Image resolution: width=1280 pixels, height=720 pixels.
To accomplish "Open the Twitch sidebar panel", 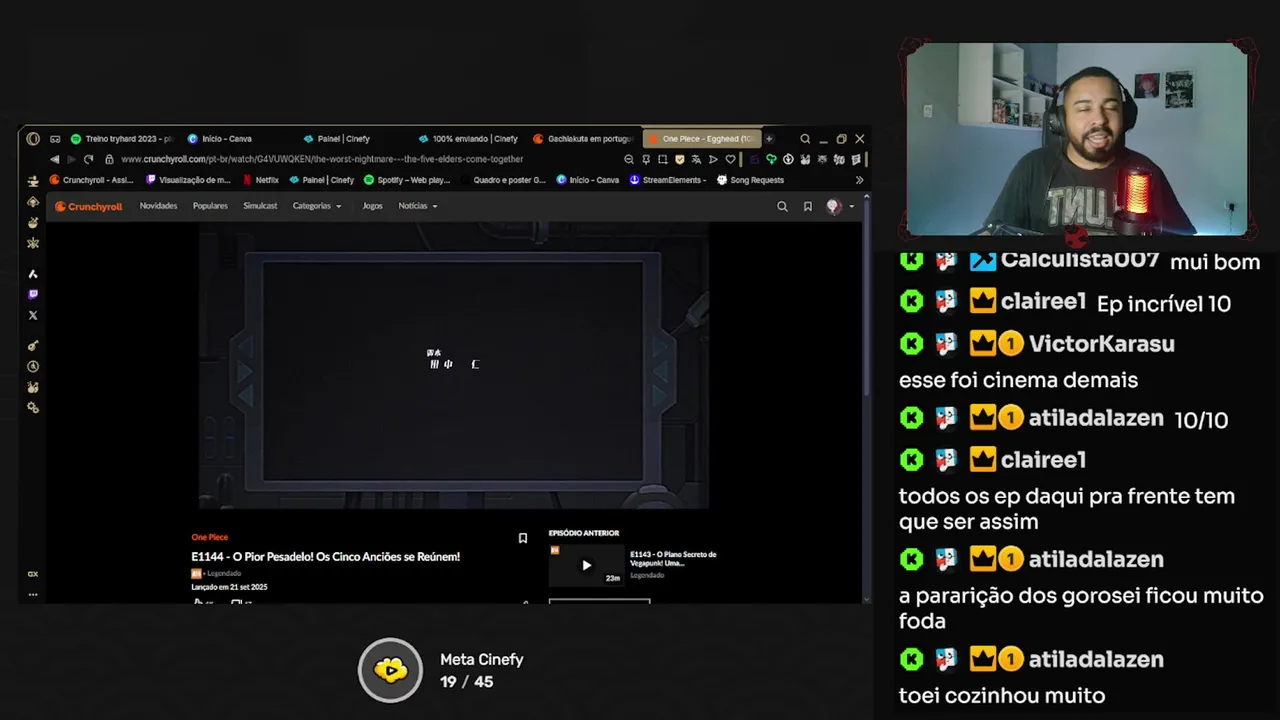I will [33, 294].
